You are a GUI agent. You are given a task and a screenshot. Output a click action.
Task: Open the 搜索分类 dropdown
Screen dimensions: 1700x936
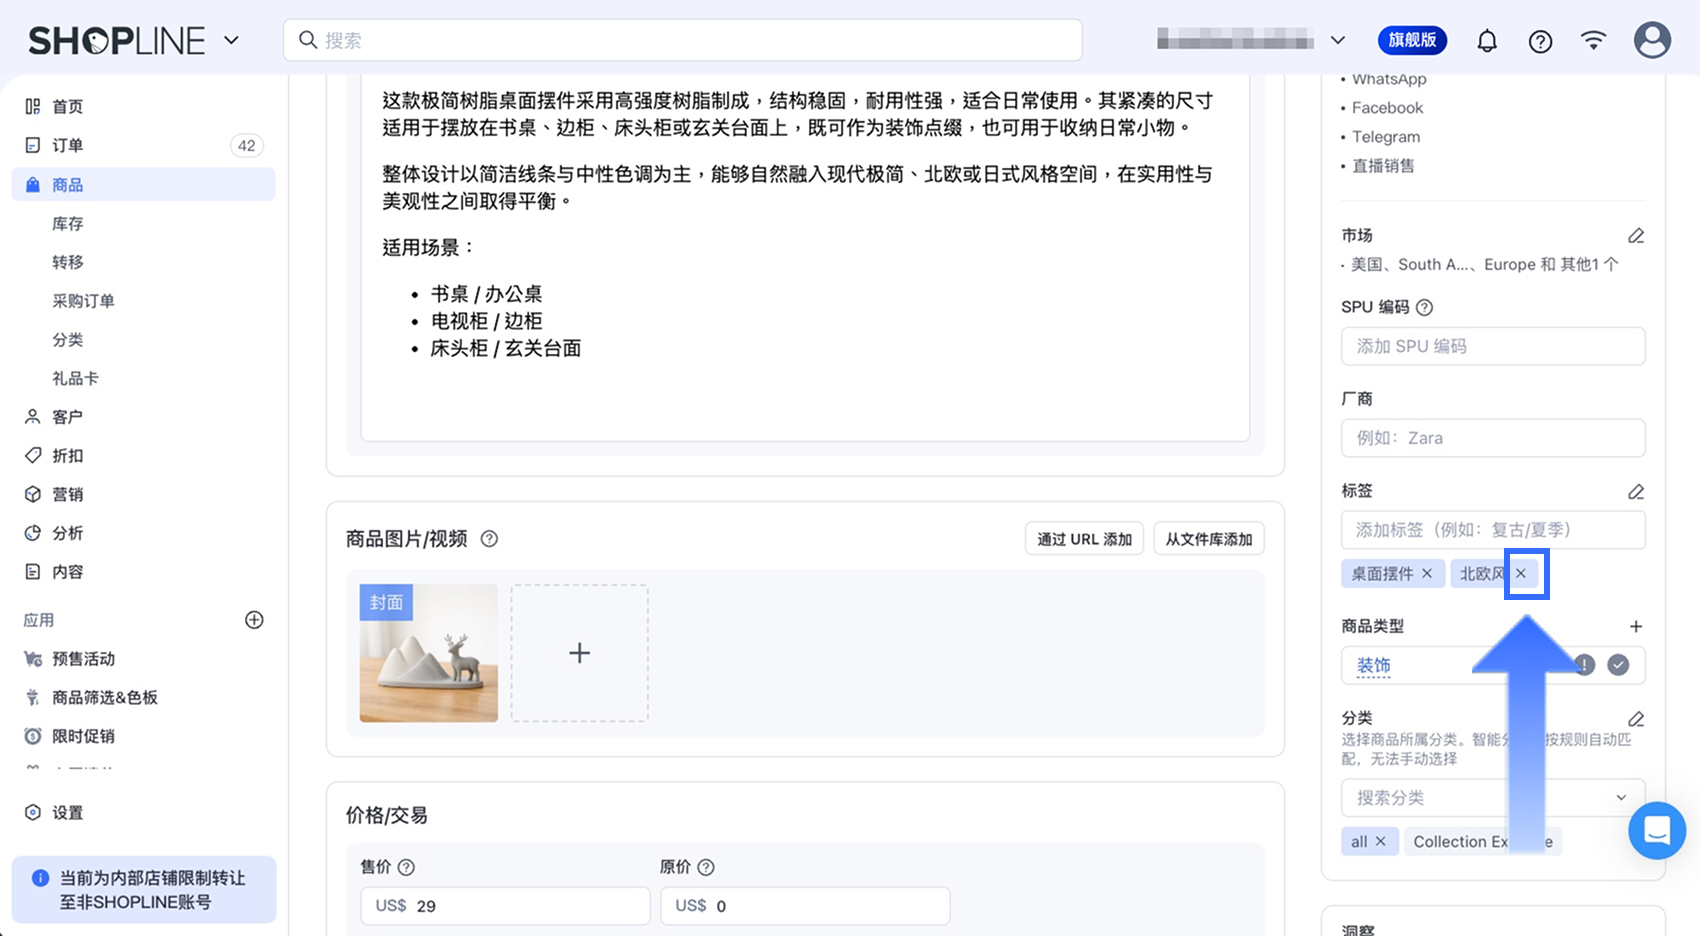click(1493, 798)
